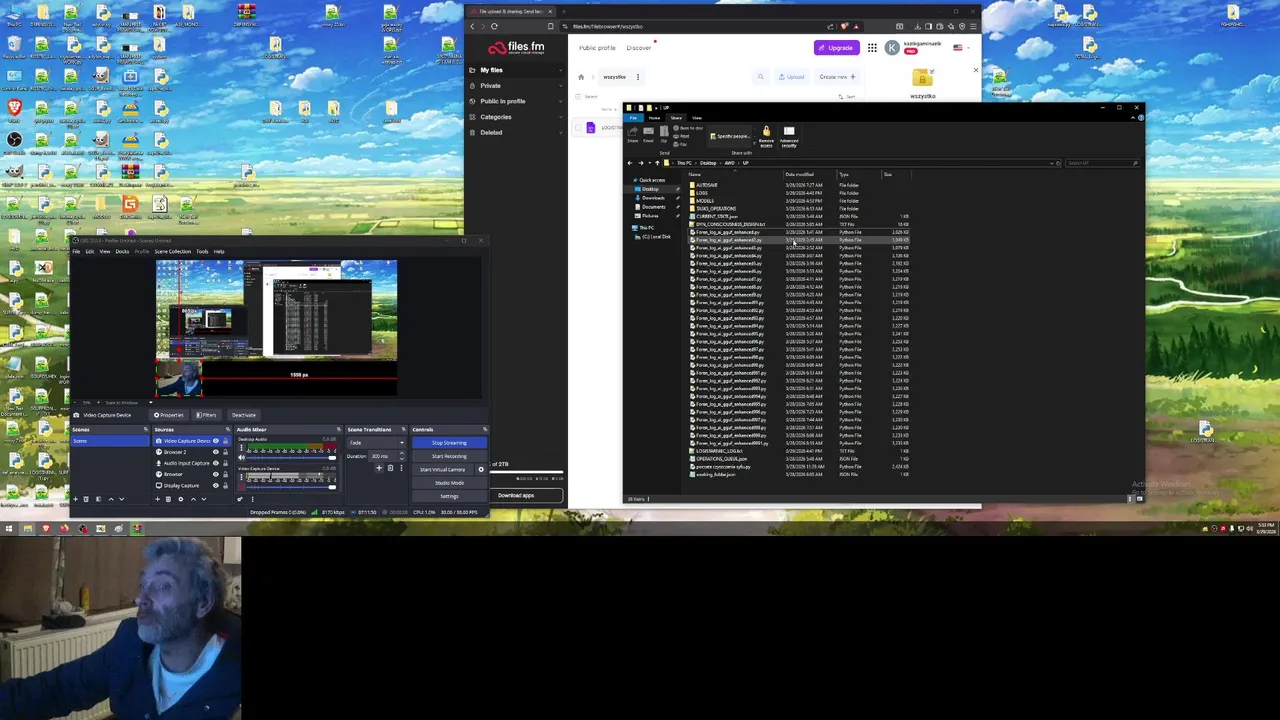
Task: Click the files.fm search magnifier icon
Action: (x=761, y=77)
